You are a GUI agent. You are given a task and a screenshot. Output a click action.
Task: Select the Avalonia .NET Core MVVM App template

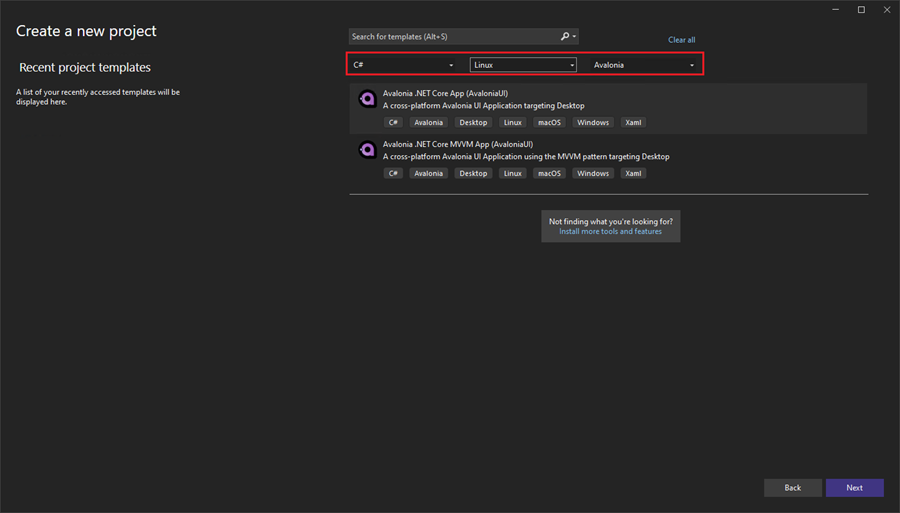[608, 159]
